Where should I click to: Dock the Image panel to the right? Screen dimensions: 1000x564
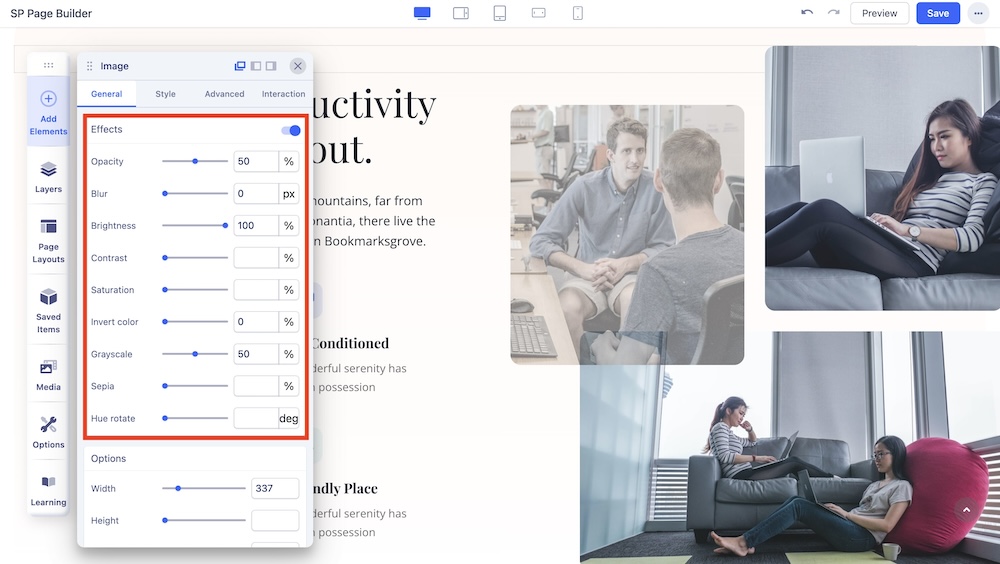pos(271,66)
